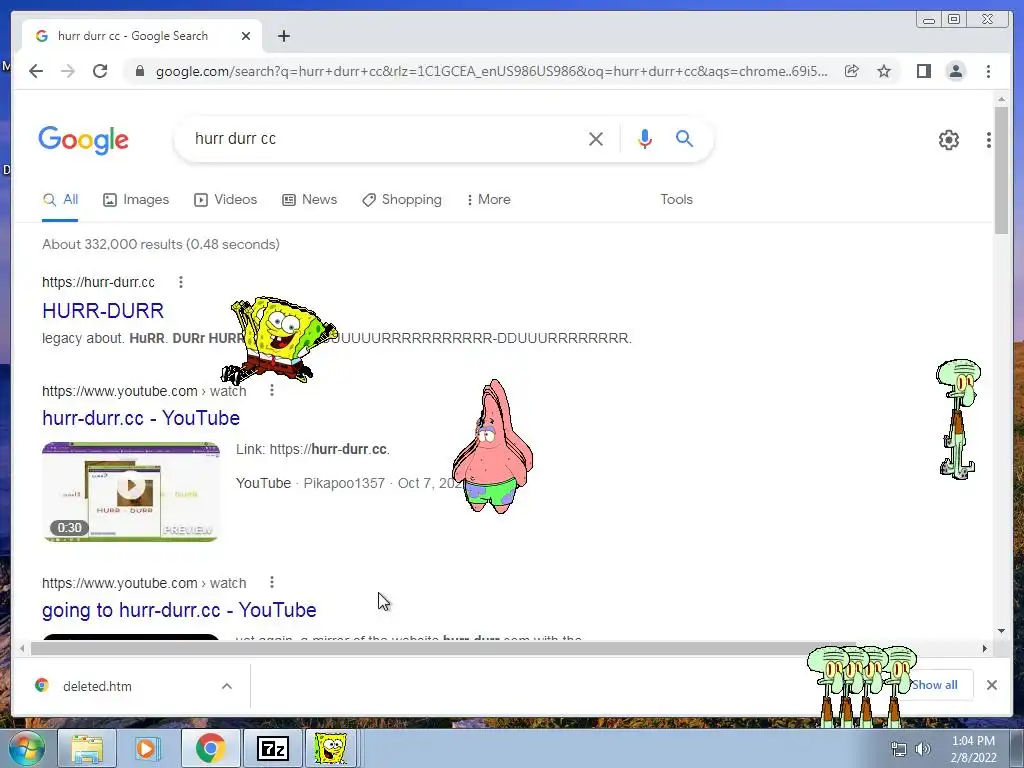Switch to Chrome taskbar button
Image resolution: width=1024 pixels, height=768 pixels.
pyautogui.click(x=210, y=748)
